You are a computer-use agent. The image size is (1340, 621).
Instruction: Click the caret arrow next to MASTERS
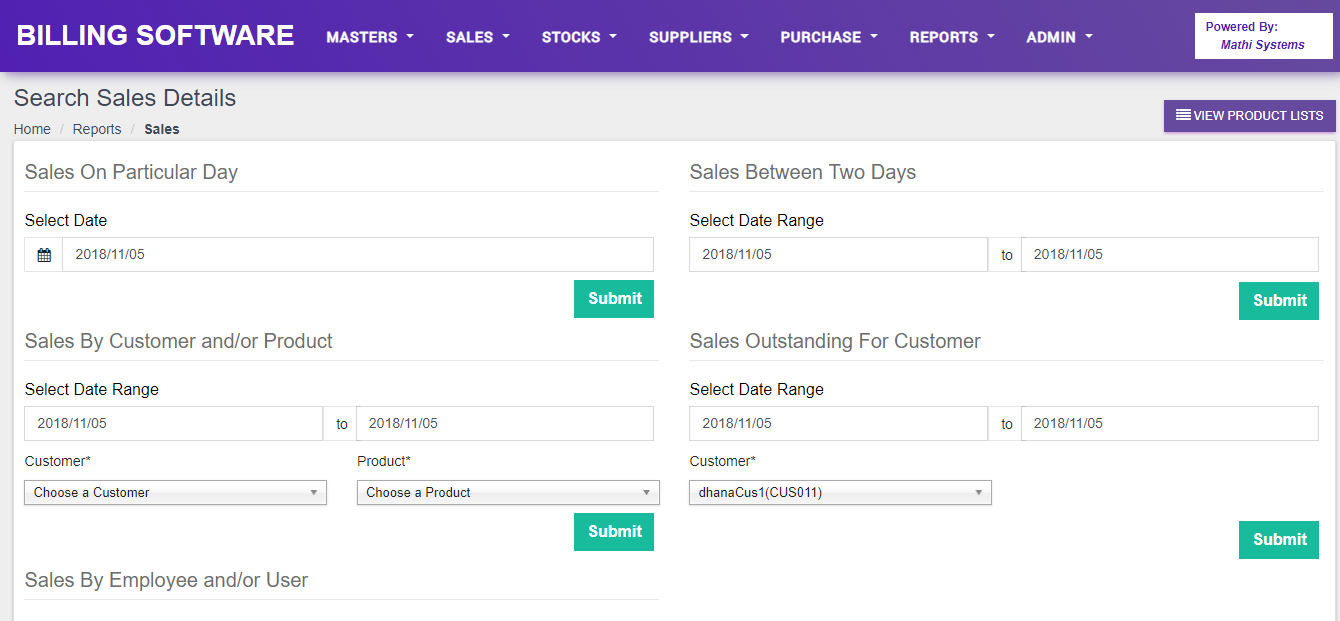coord(411,37)
